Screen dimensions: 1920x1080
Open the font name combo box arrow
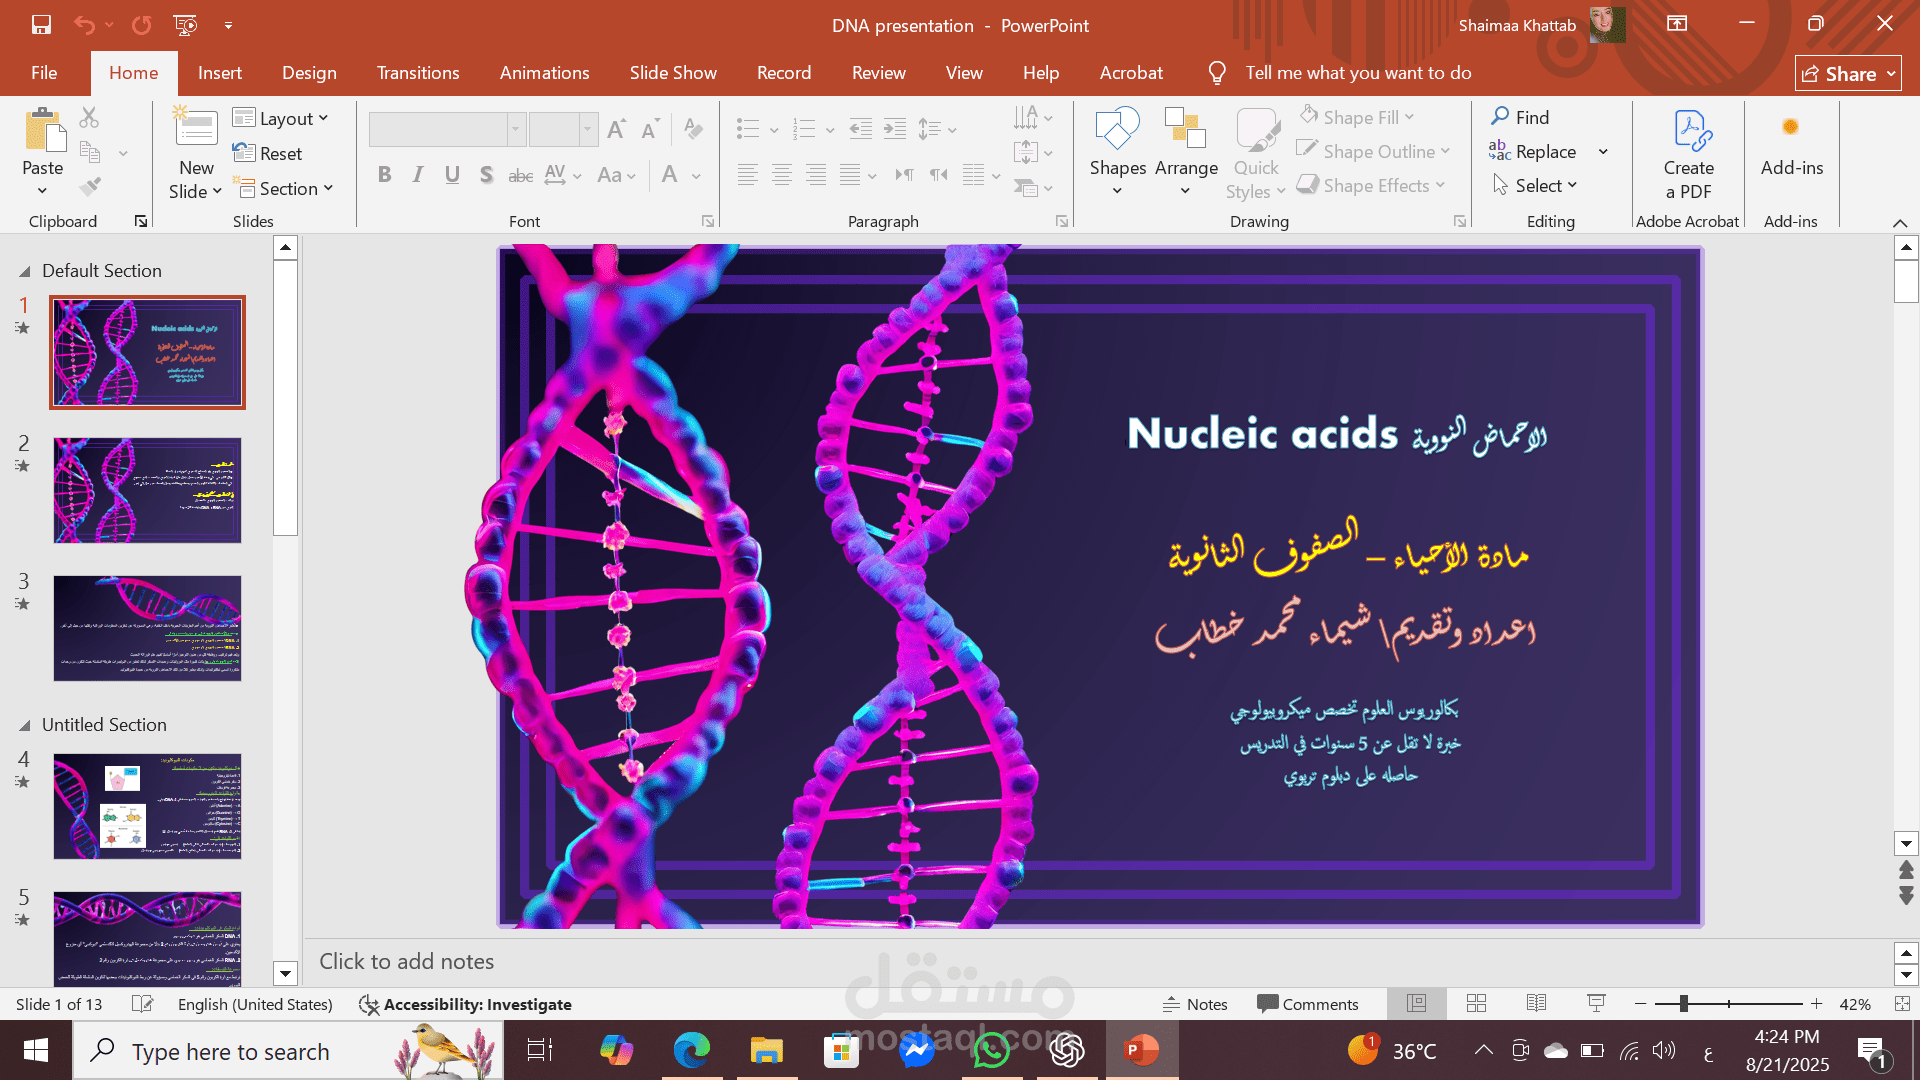point(516,129)
